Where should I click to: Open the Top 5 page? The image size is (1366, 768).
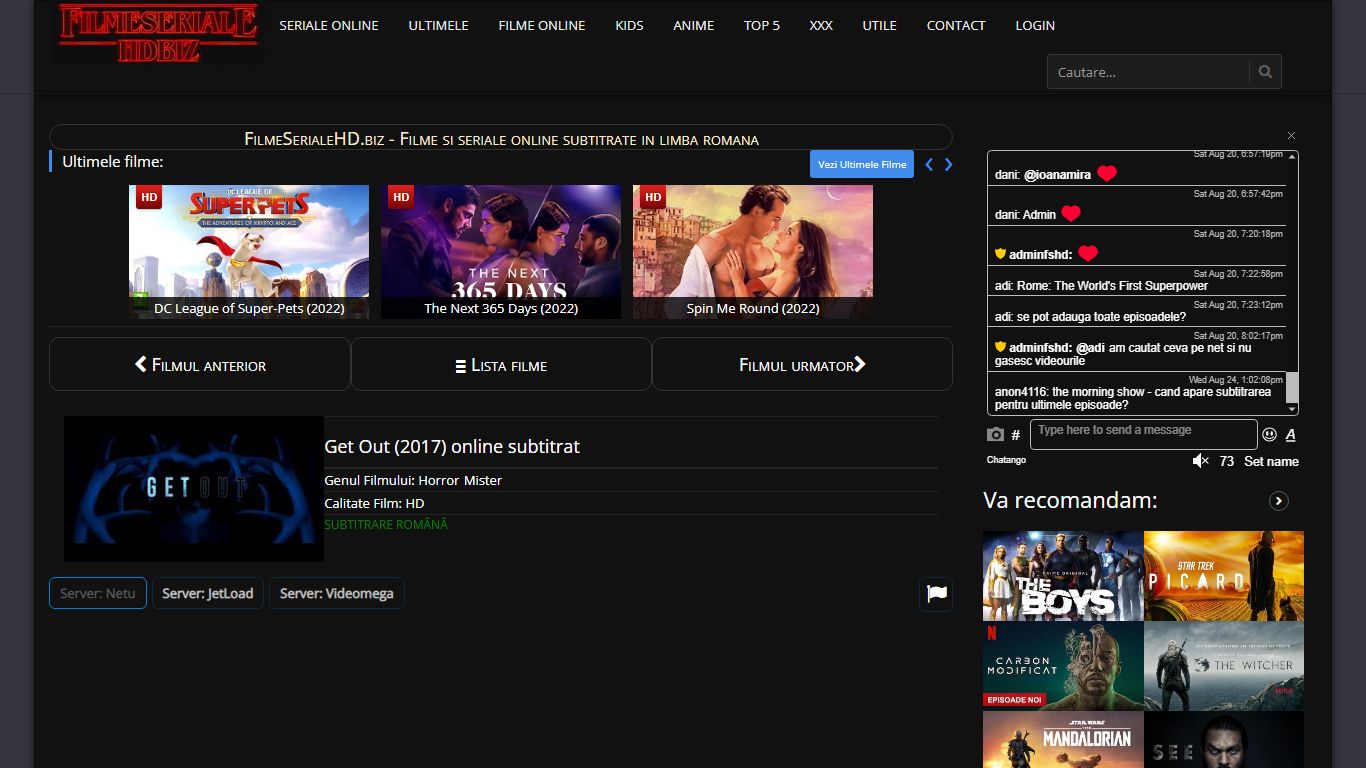(x=762, y=25)
